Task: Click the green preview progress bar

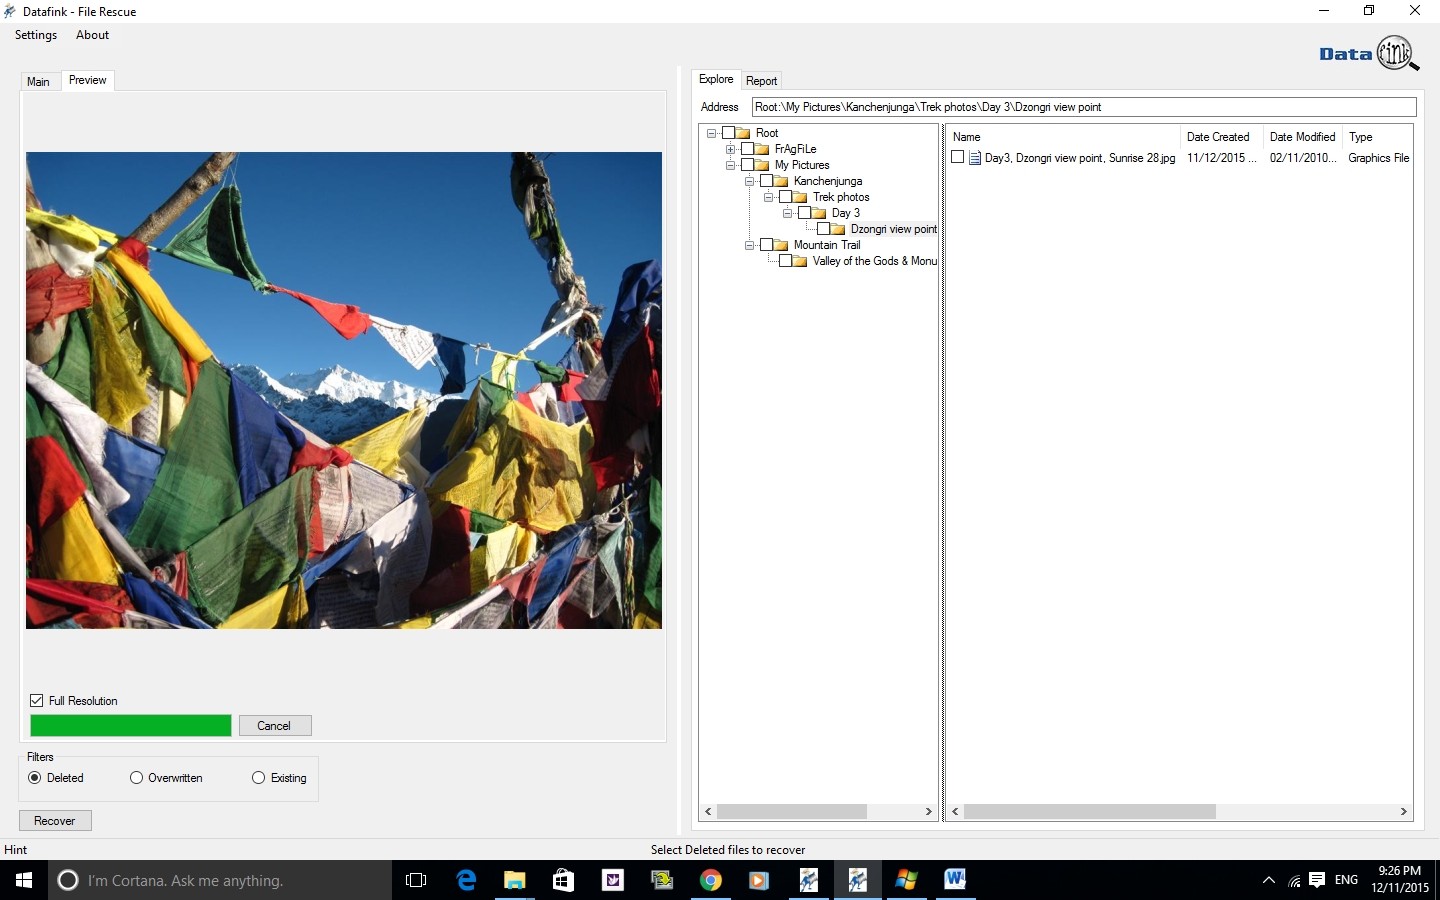Action: coord(131,726)
